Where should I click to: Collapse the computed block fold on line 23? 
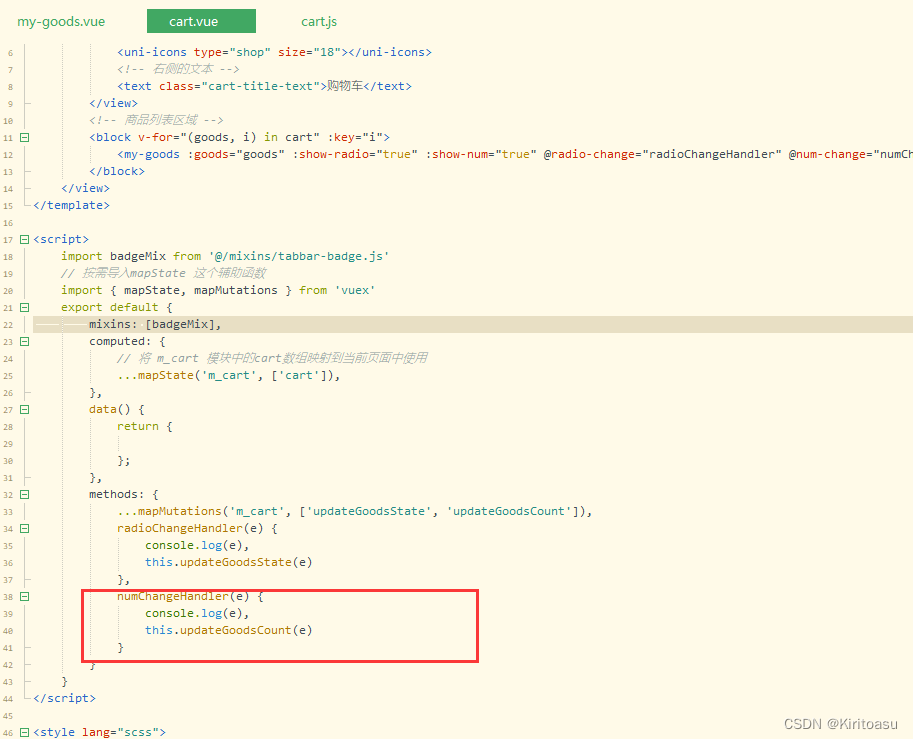click(x=24, y=341)
